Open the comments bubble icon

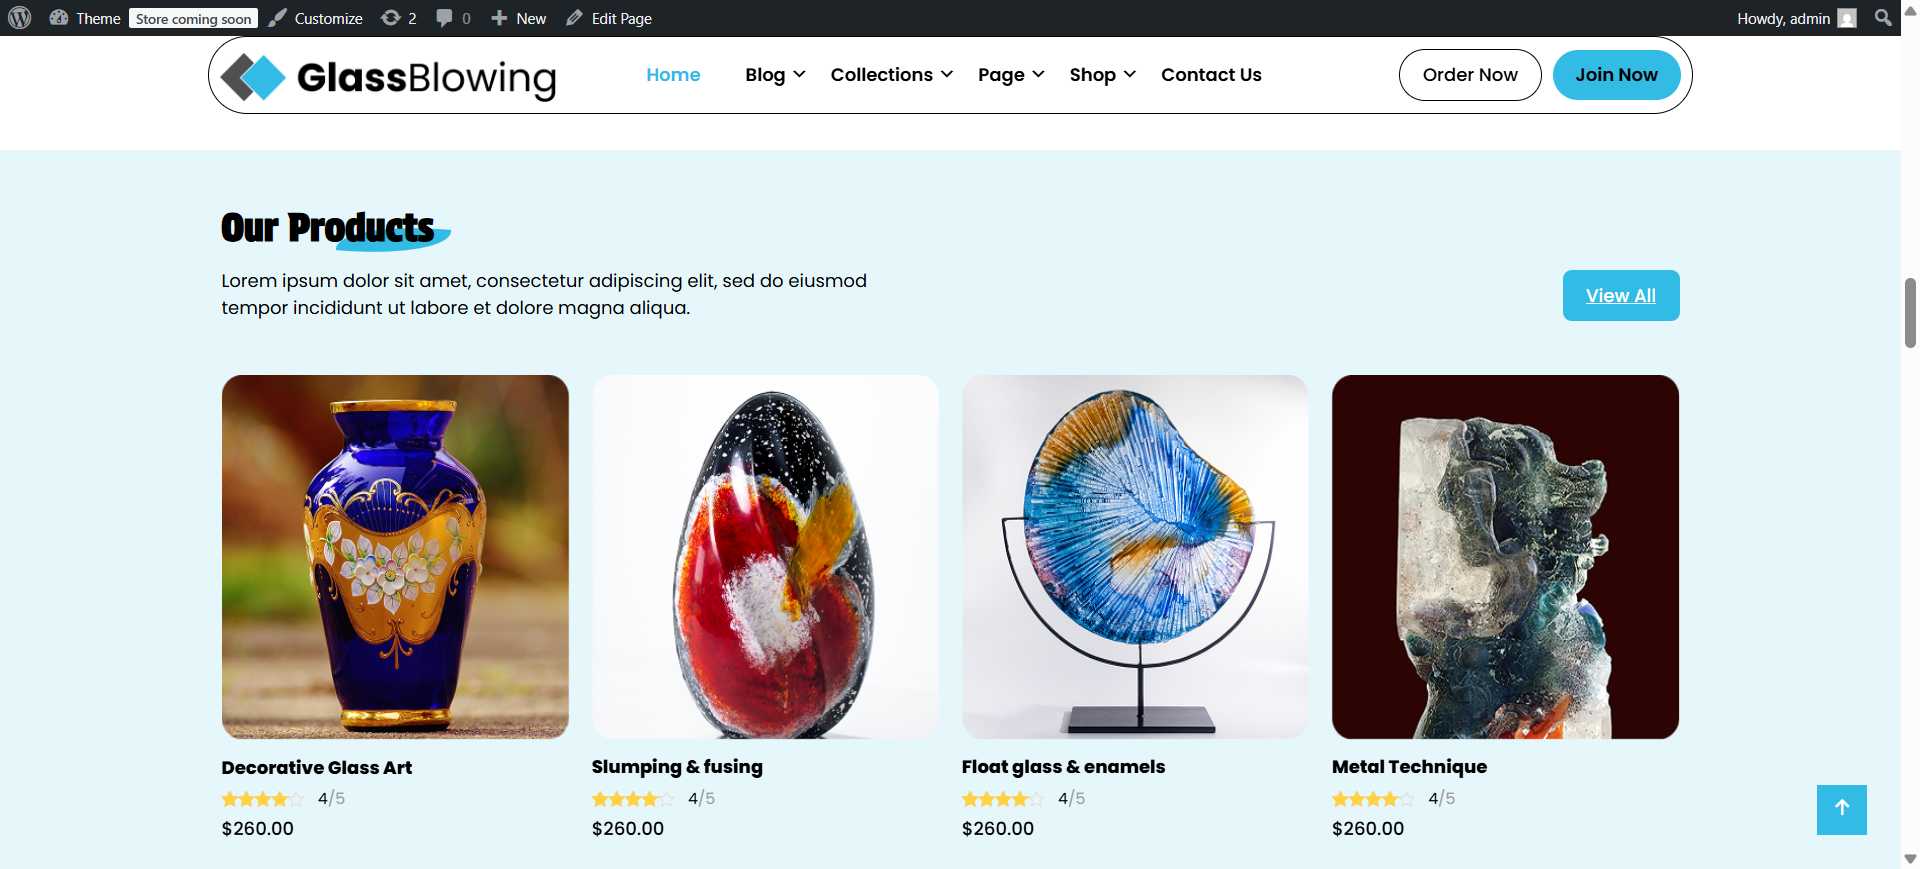click(444, 18)
